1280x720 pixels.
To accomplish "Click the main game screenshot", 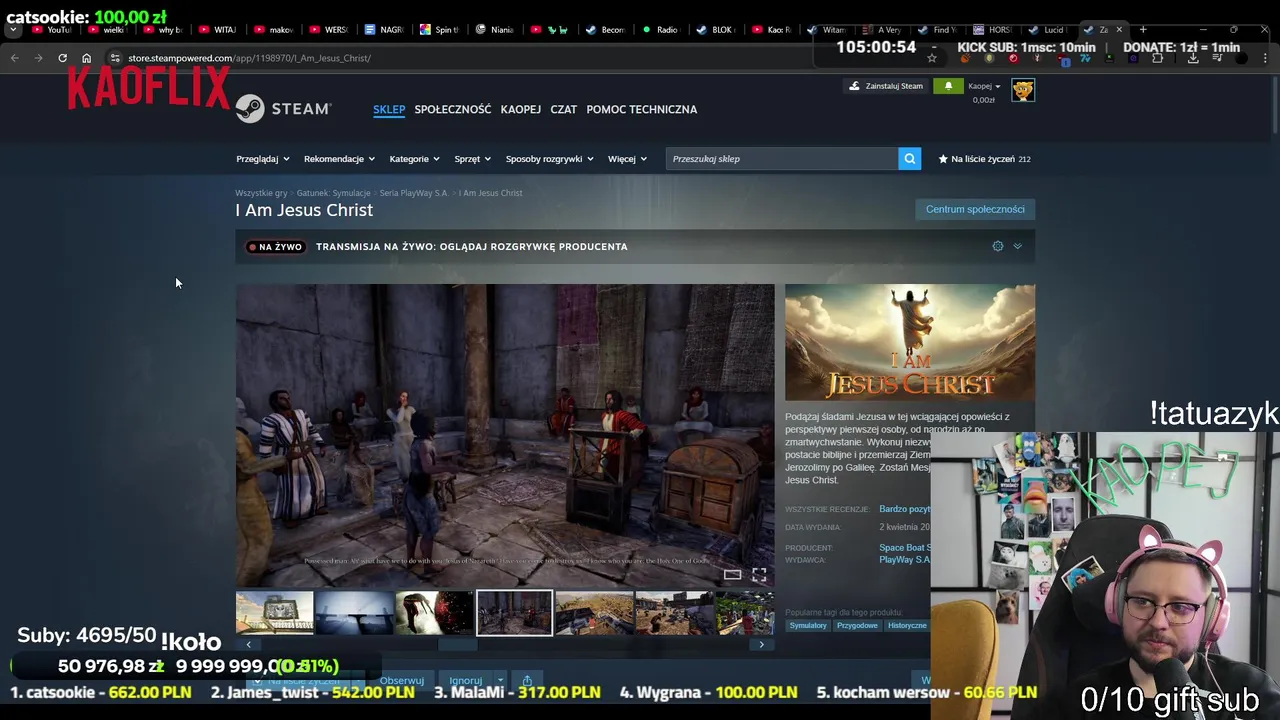I will point(505,435).
